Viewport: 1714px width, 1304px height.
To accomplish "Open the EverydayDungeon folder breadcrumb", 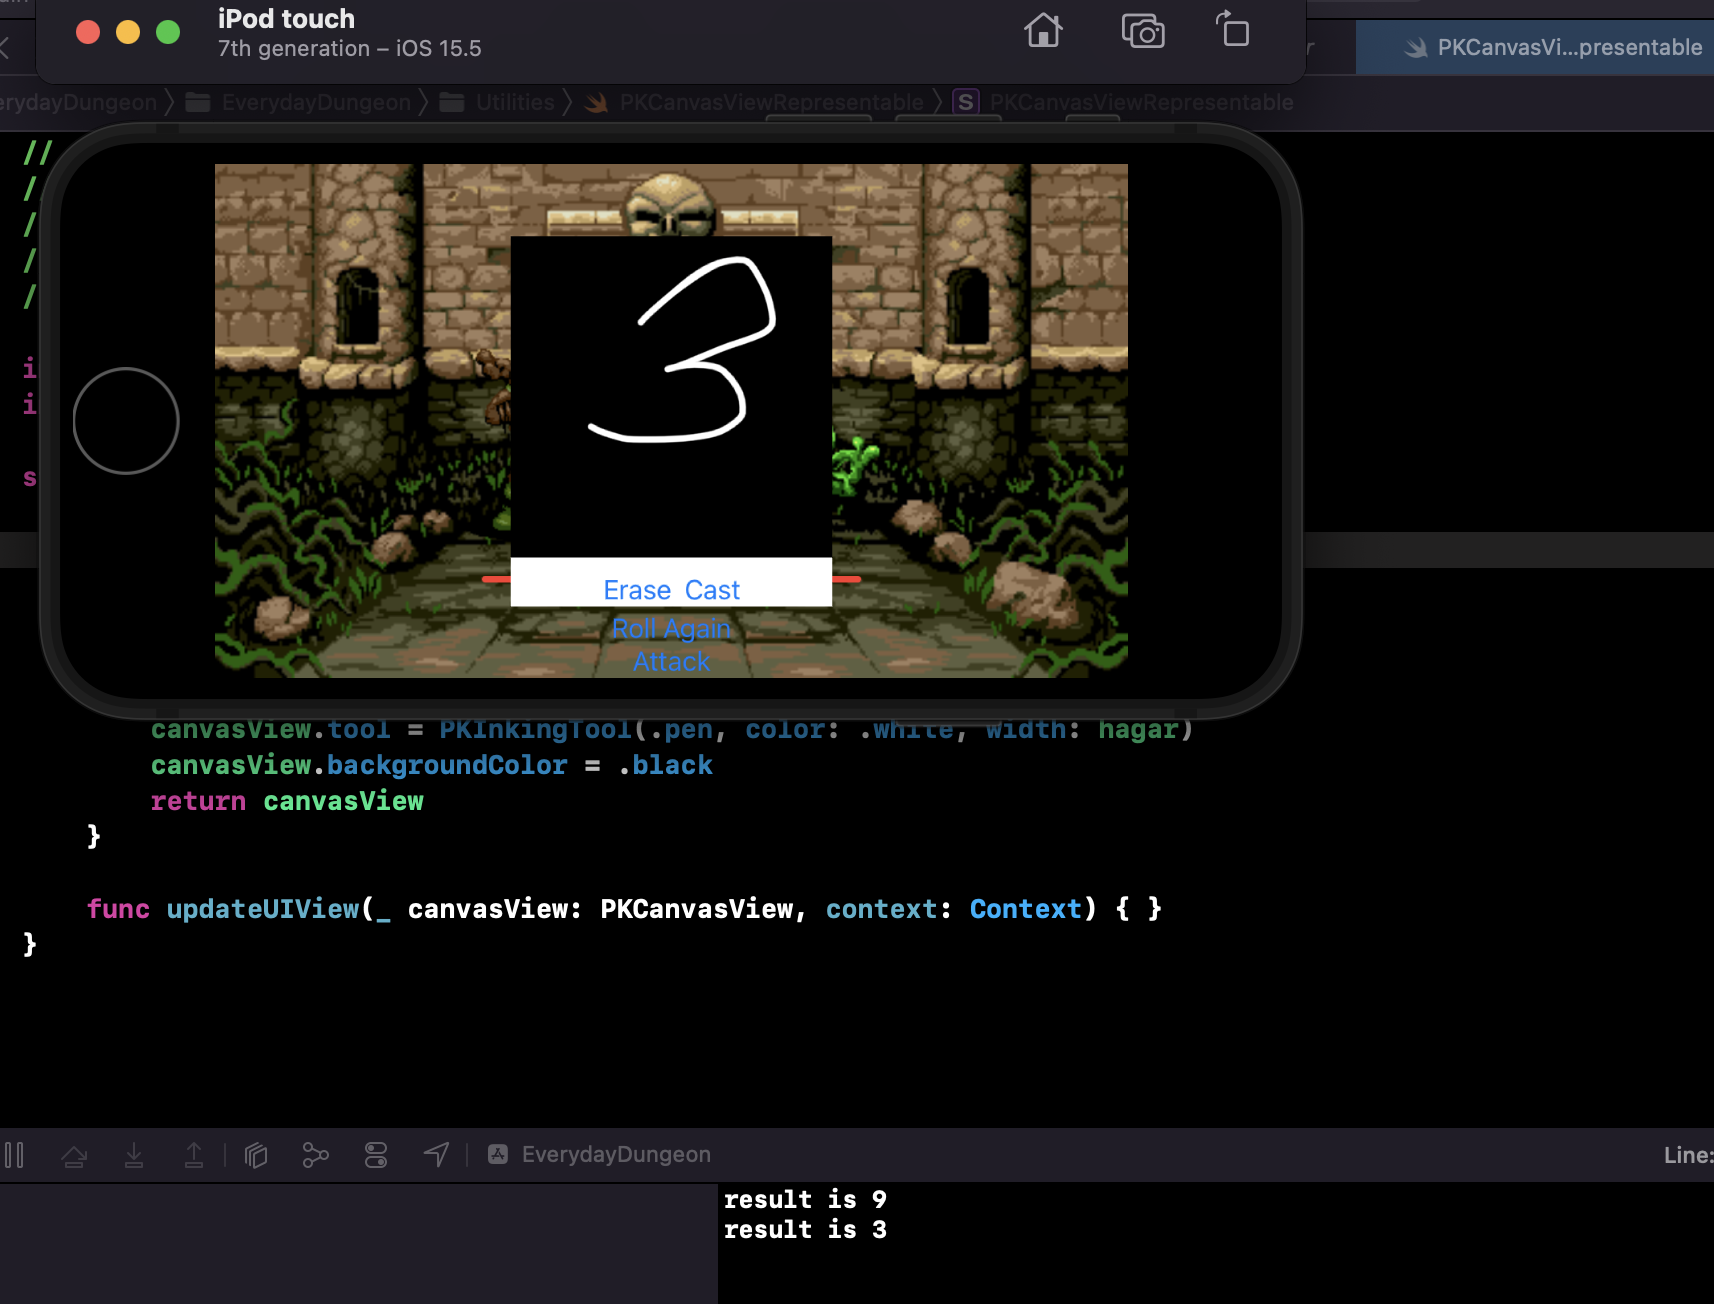I will point(299,102).
